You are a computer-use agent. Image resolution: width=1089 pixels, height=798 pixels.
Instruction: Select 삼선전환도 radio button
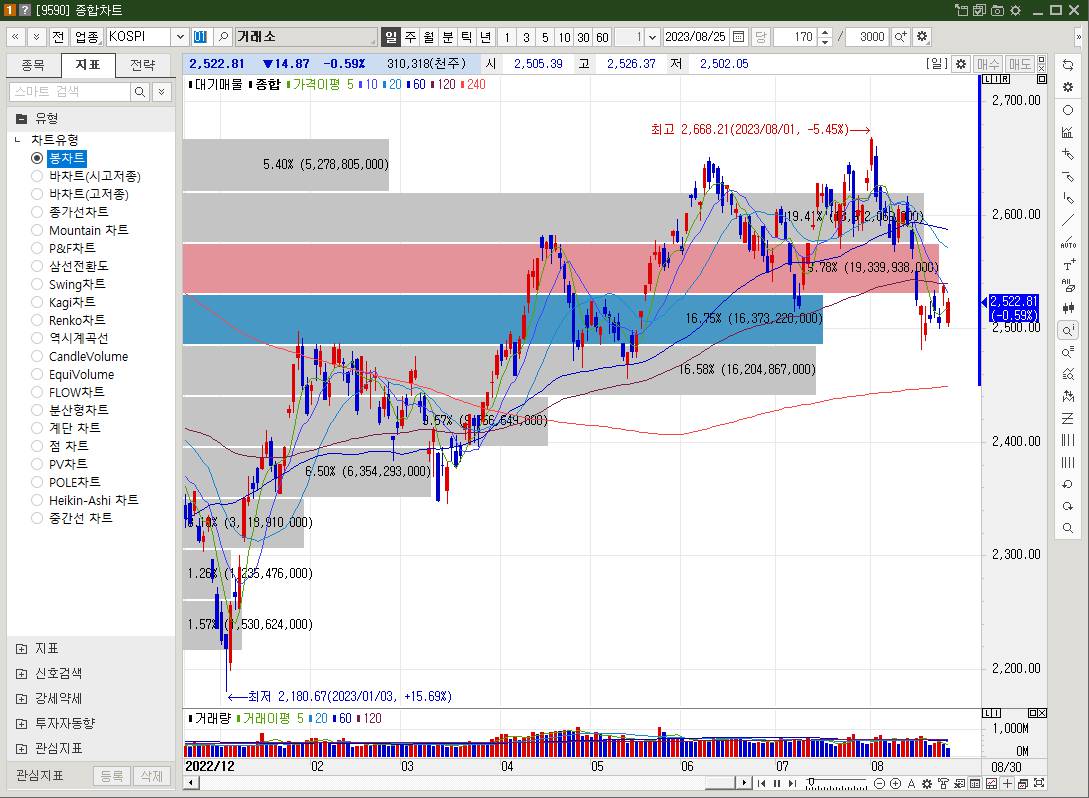tap(37, 266)
